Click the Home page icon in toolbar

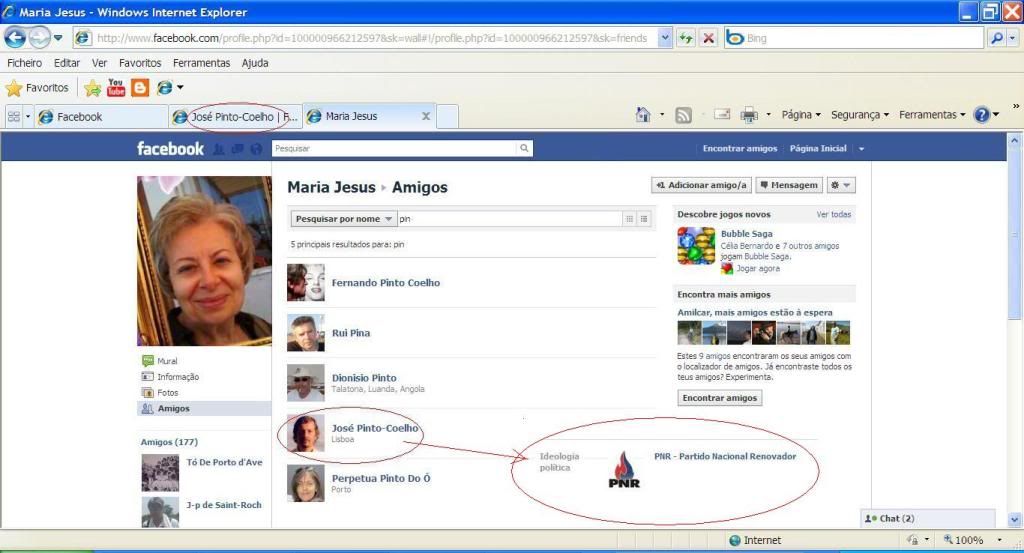click(x=644, y=115)
